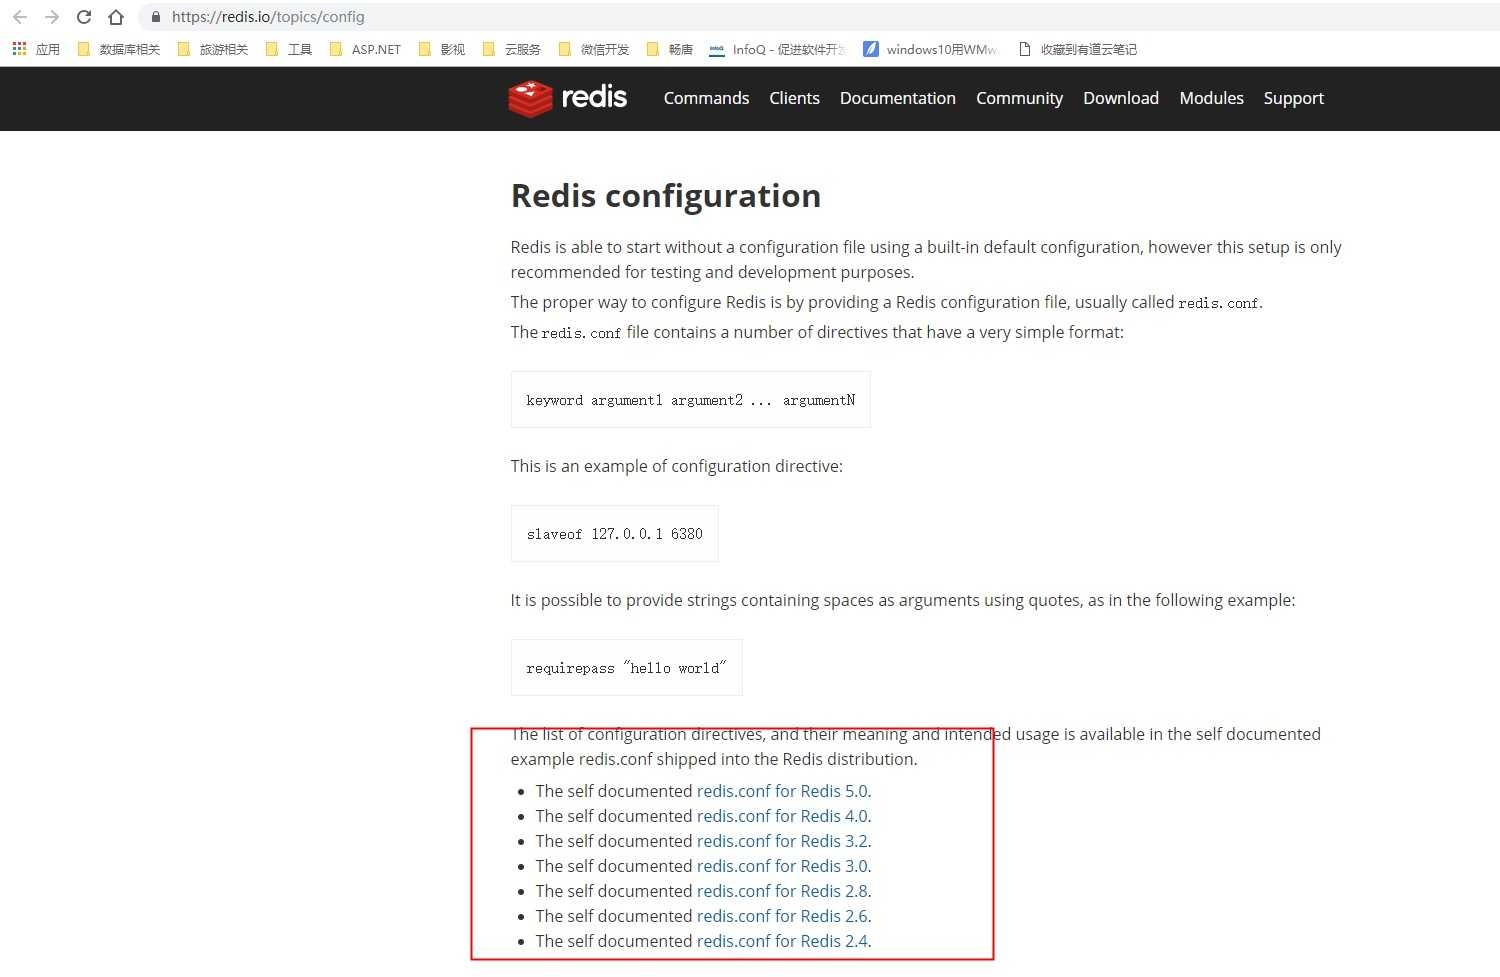Reload the current page
Viewport: 1500px width, 977px height.
[84, 17]
